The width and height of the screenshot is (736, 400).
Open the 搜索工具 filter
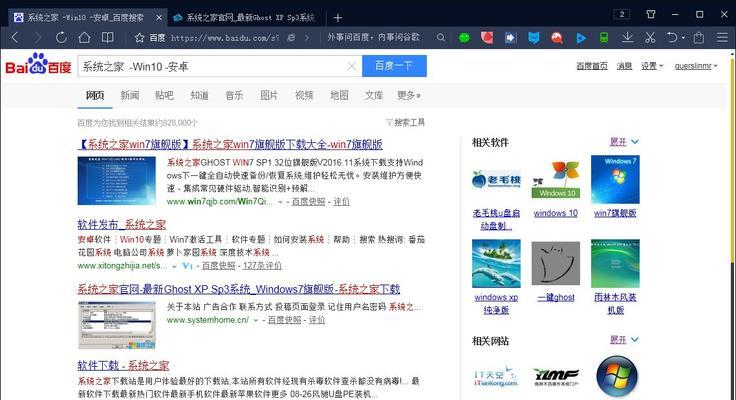[x=406, y=123]
